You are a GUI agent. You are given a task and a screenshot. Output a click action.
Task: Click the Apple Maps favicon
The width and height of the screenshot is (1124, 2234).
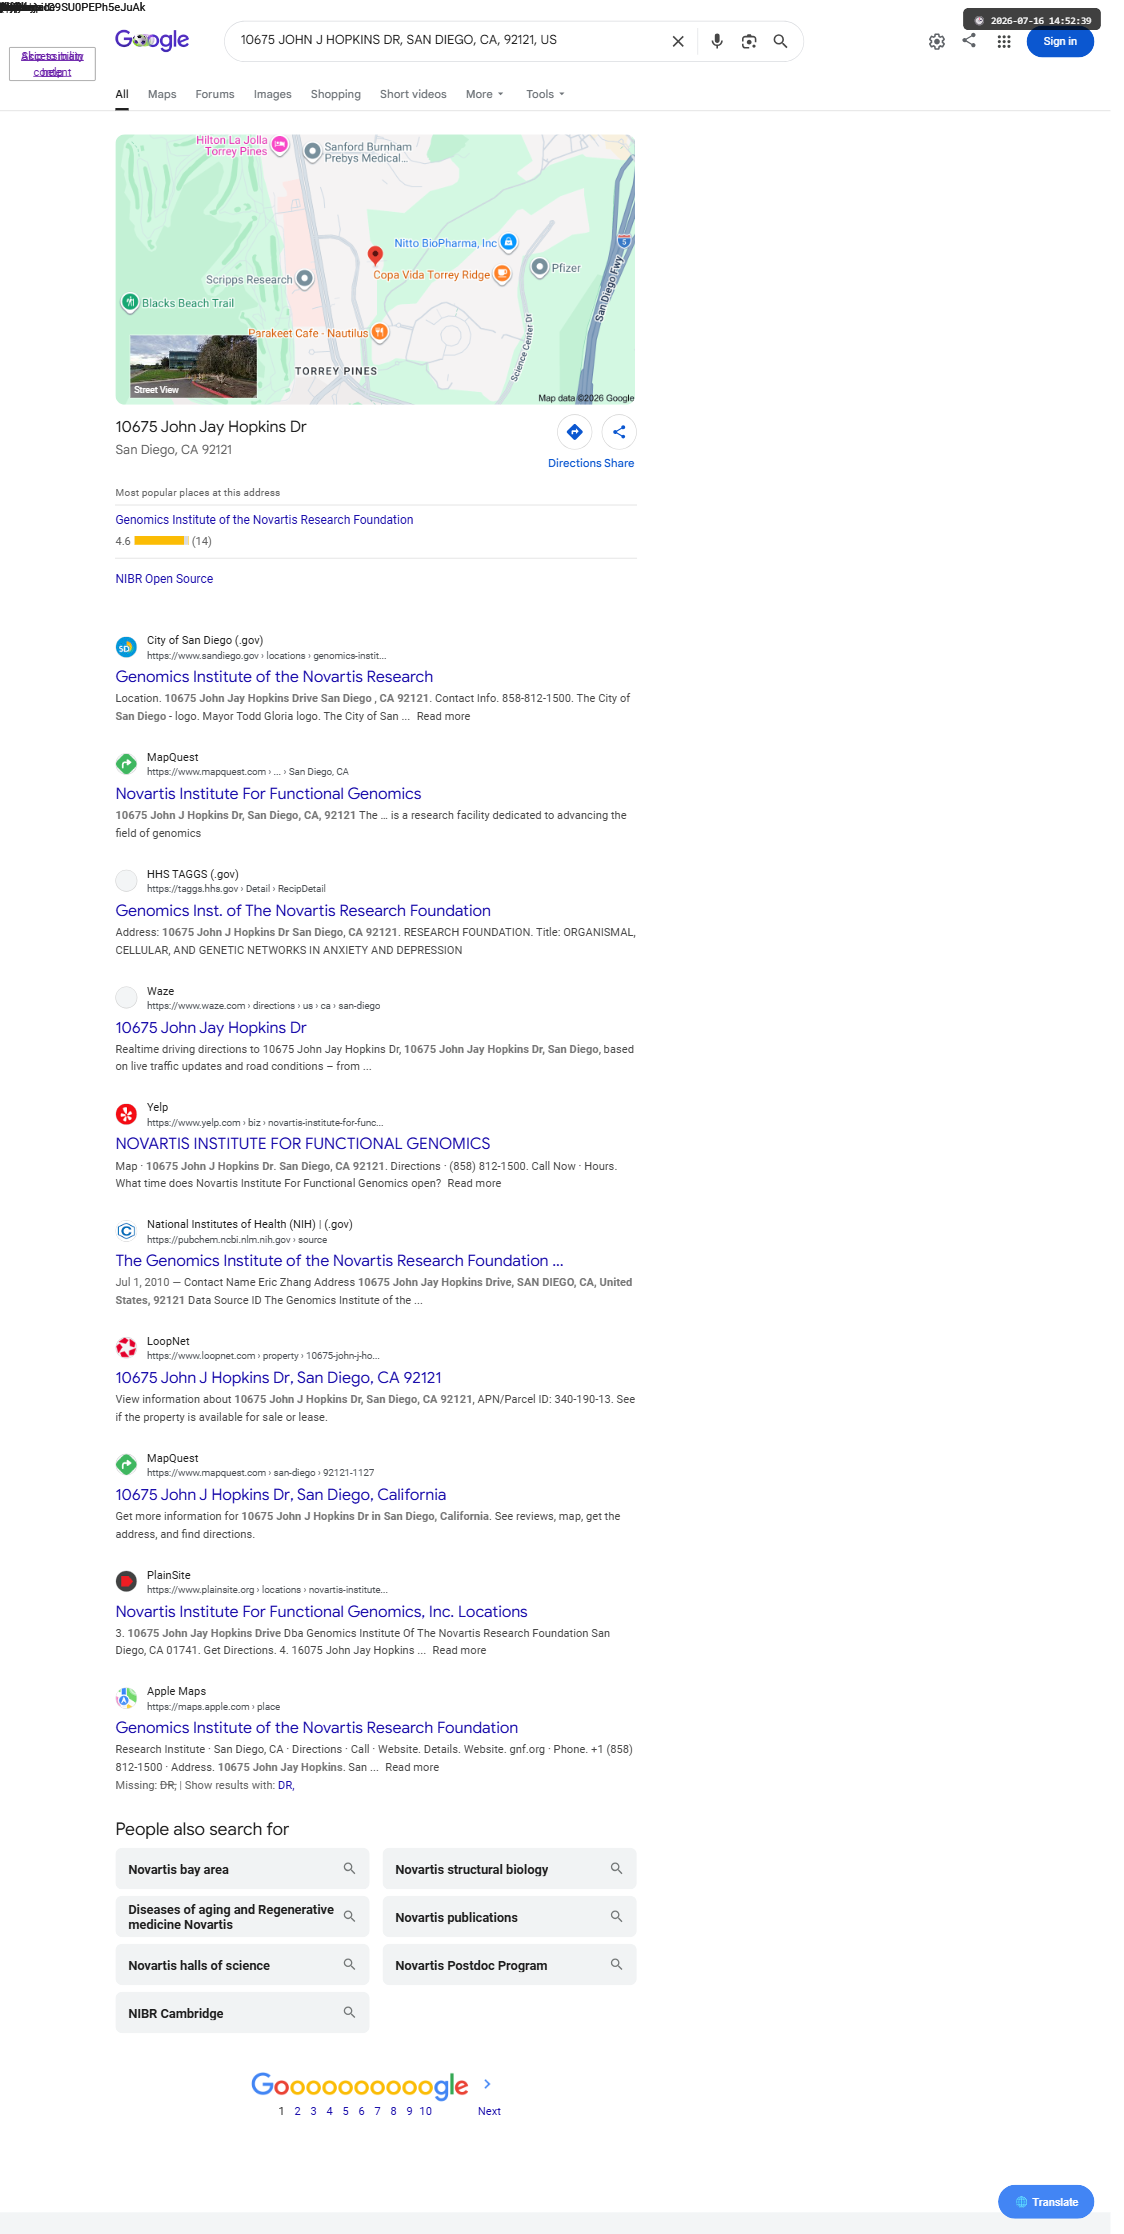(126, 1698)
